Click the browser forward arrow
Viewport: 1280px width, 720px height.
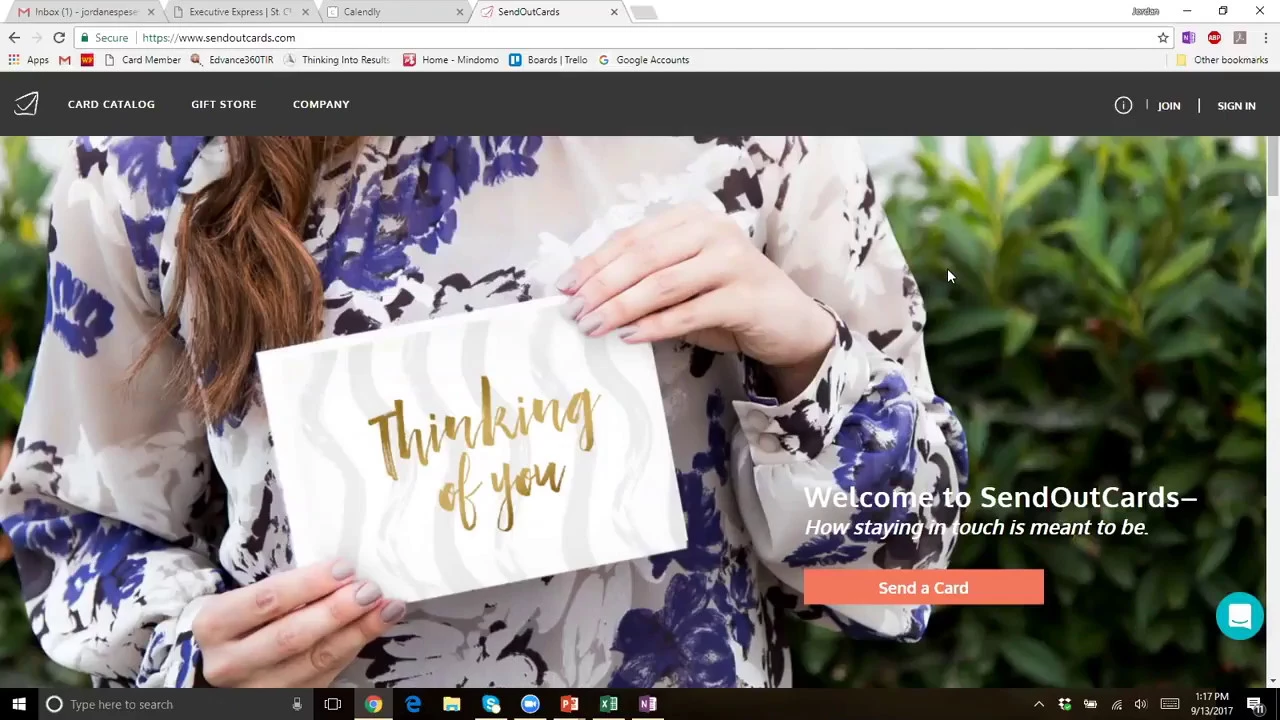[x=37, y=38]
